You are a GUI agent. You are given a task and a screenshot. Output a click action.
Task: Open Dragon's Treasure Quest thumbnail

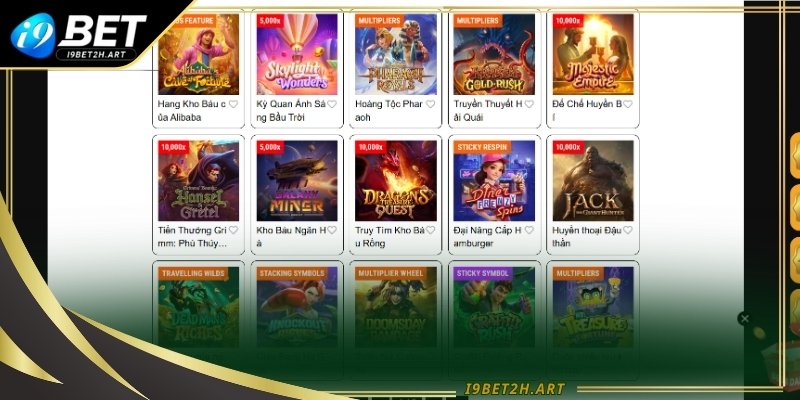[x=396, y=181]
